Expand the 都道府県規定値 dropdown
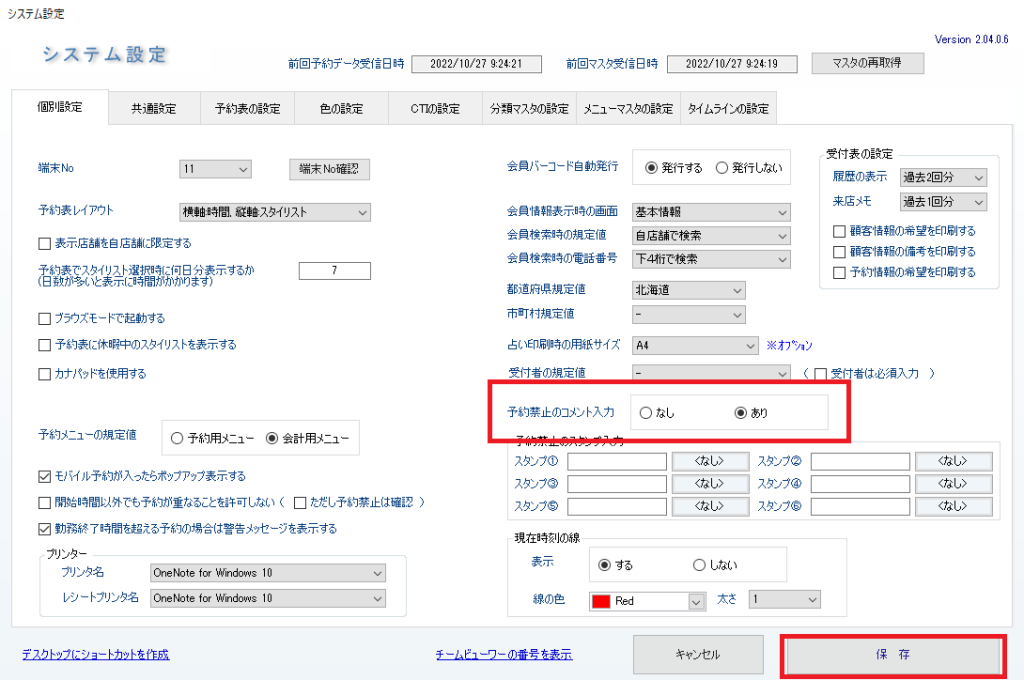Screen dimensions: 1024x680 688,290
